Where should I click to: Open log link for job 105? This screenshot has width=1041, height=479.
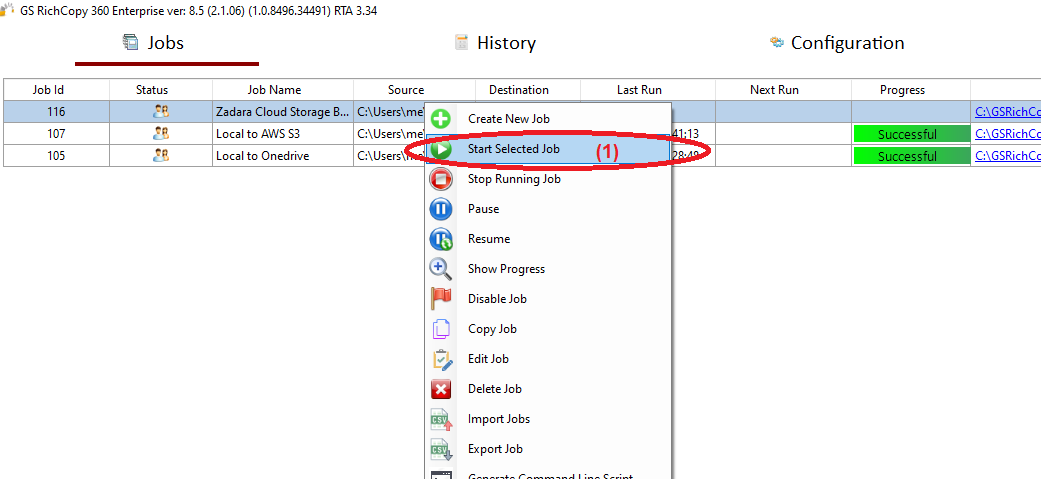(1007, 156)
